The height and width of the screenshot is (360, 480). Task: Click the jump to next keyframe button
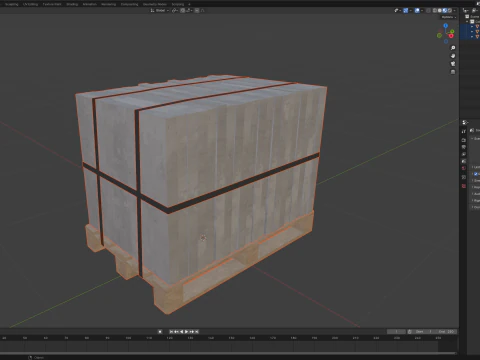pos(192,332)
